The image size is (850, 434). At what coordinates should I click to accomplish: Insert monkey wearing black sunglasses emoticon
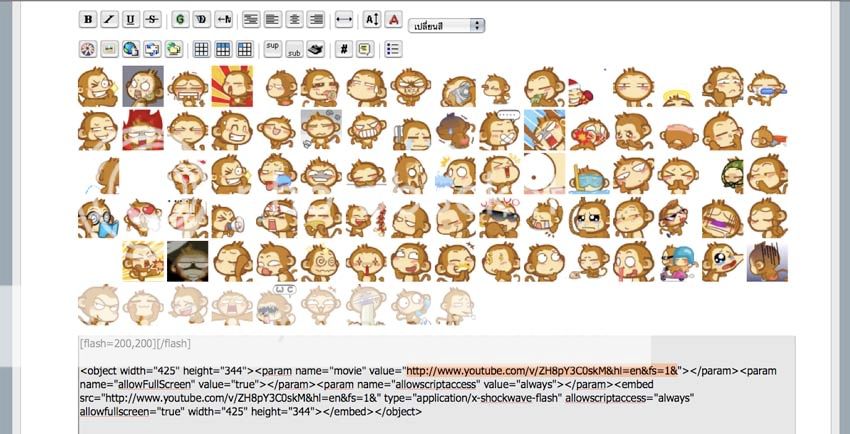point(500,218)
